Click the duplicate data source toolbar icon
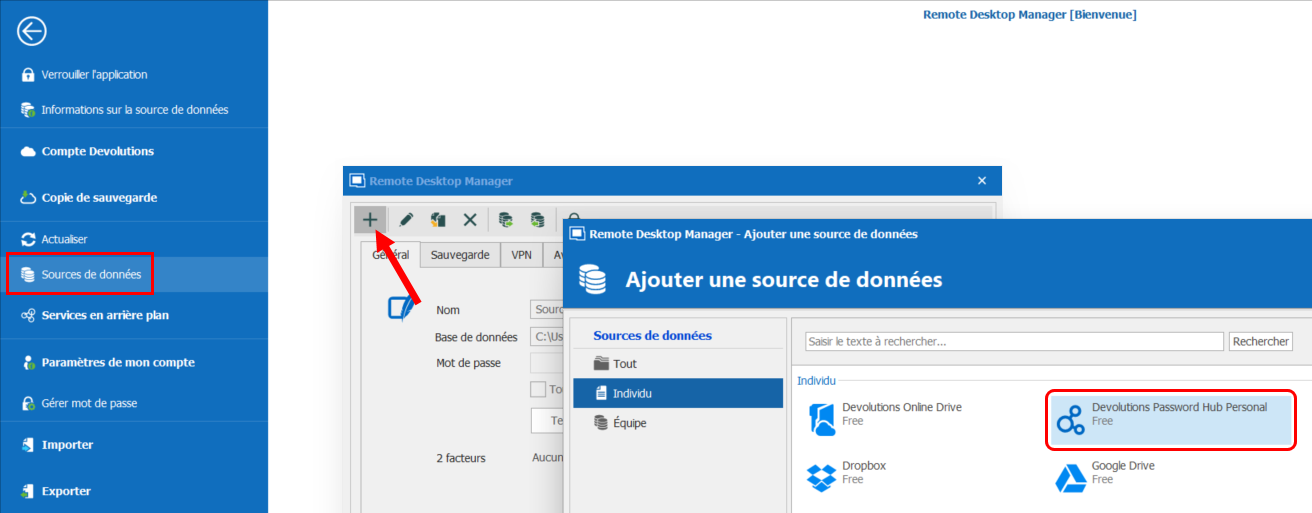Viewport: 1312px width, 513px height. [x=438, y=219]
